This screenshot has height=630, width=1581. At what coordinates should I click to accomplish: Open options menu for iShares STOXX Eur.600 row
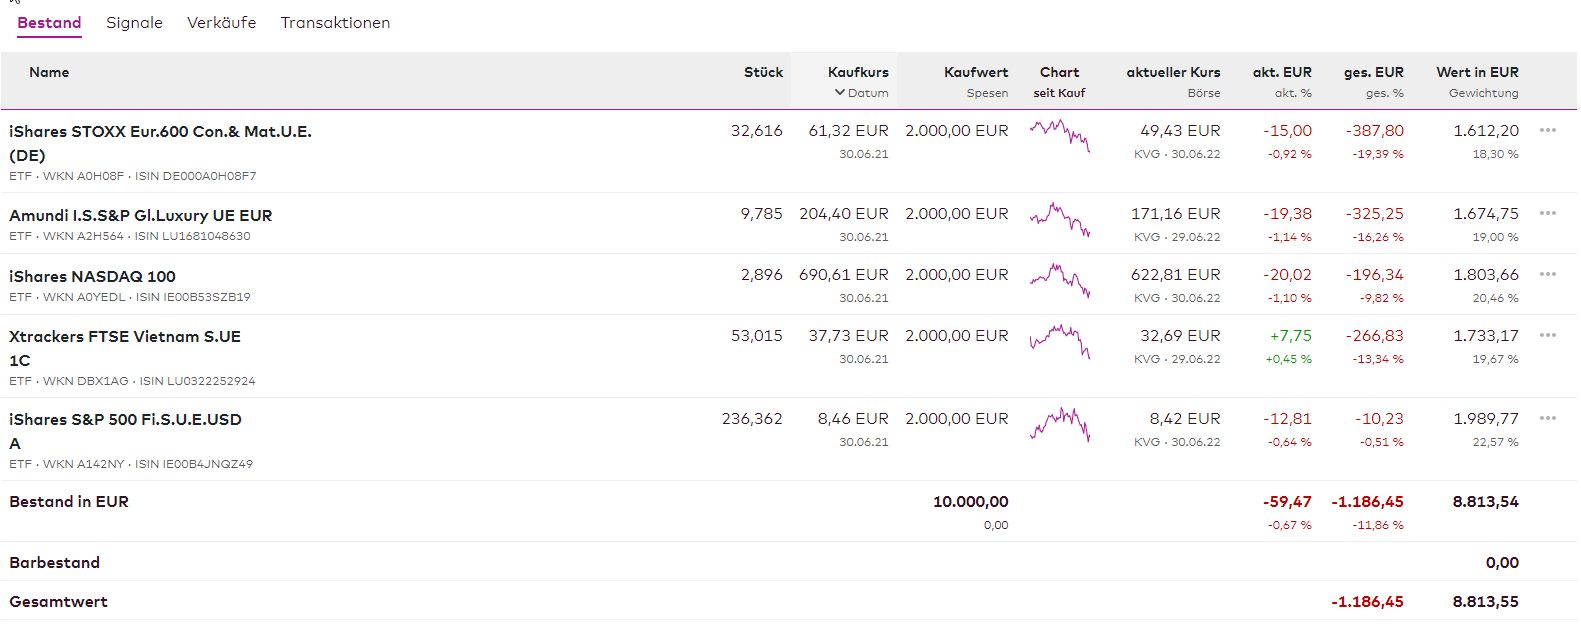click(1547, 131)
